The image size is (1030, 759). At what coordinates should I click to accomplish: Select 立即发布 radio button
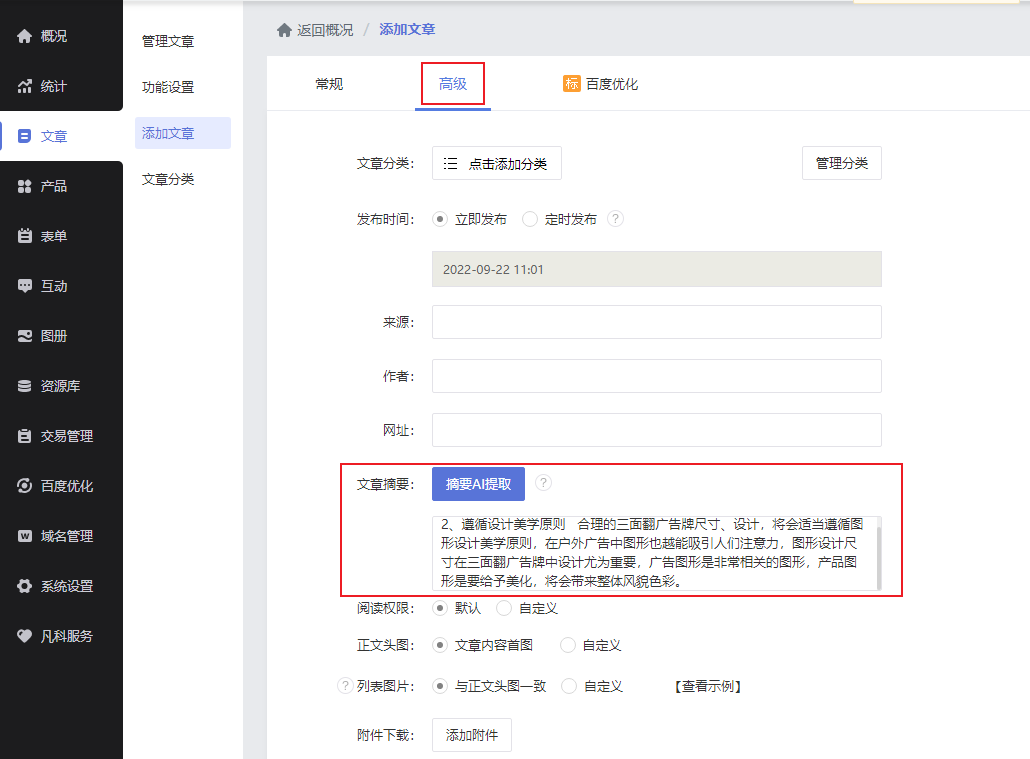440,219
